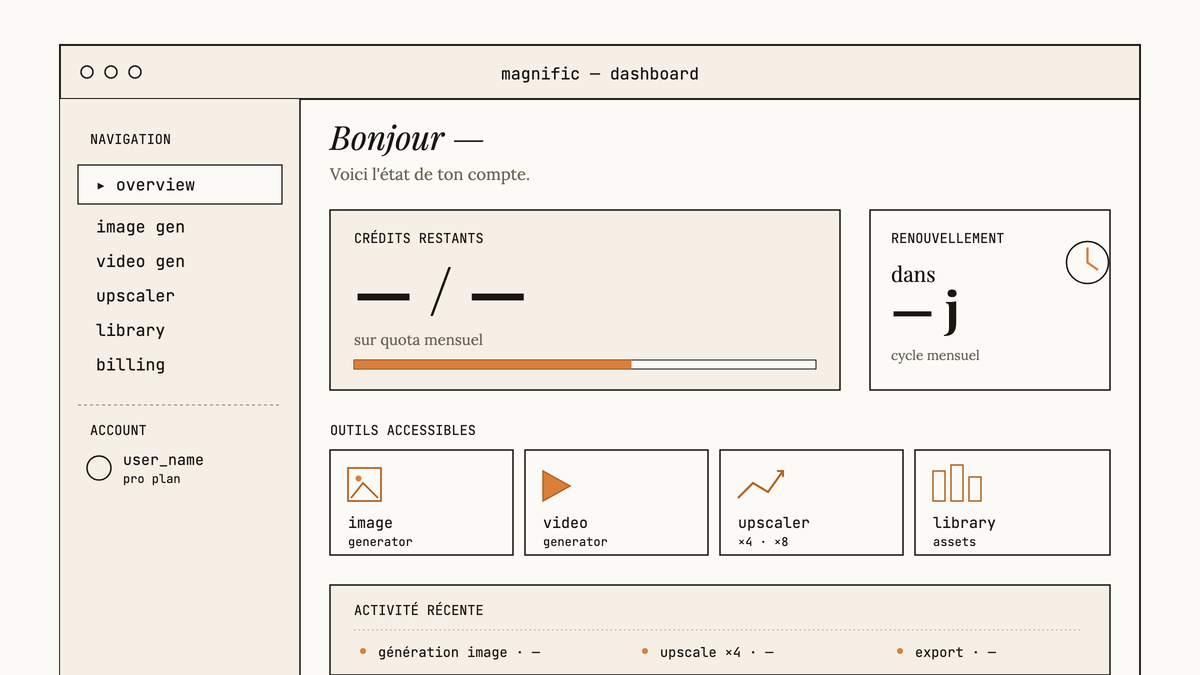
Task: Click the génération image activity entry
Action: 450,652
